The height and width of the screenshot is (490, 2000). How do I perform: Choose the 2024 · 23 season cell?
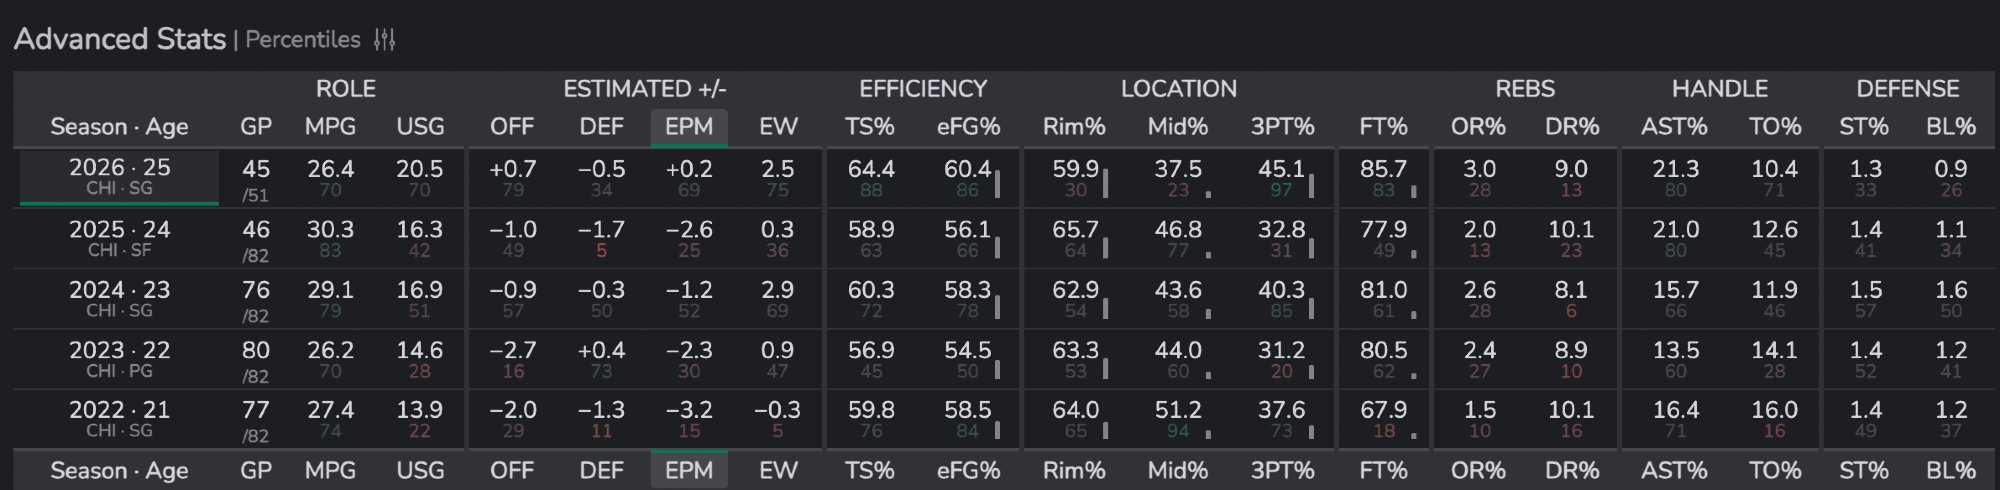click(x=119, y=298)
